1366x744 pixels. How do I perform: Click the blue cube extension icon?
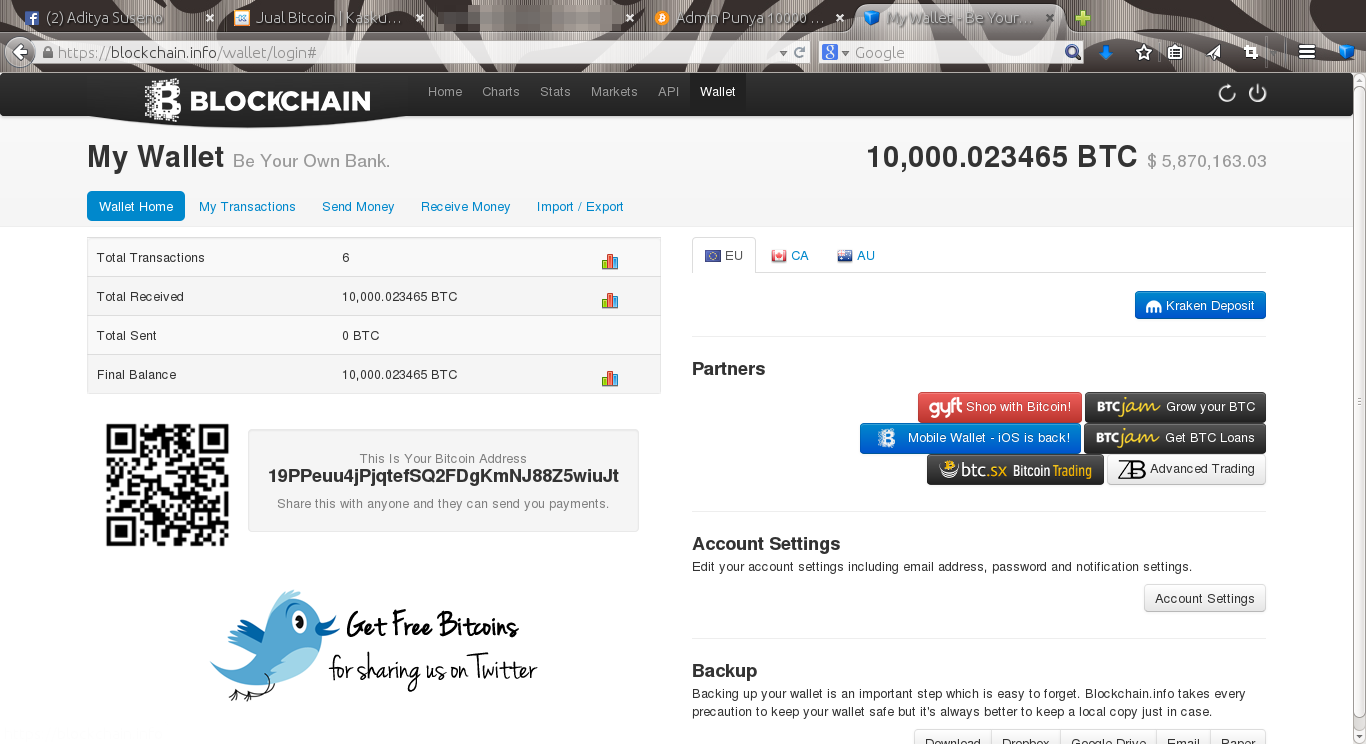point(1346,53)
